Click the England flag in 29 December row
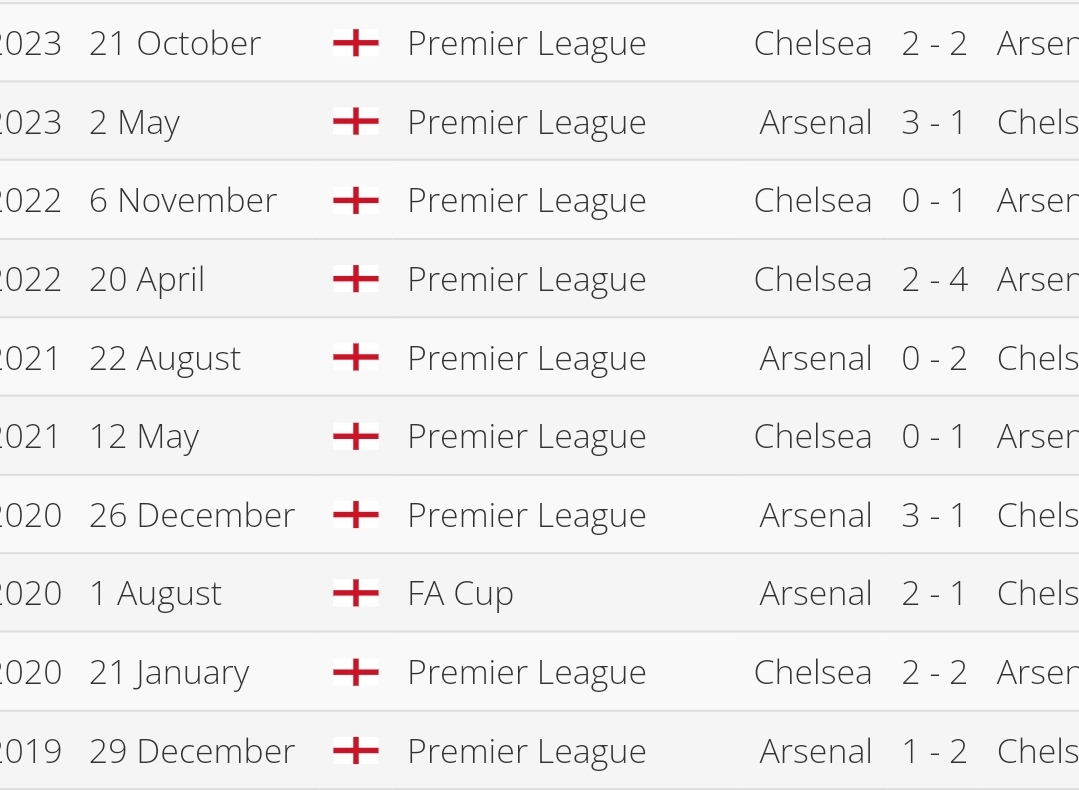This screenshot has height=790, width=1079. [356, 751]
